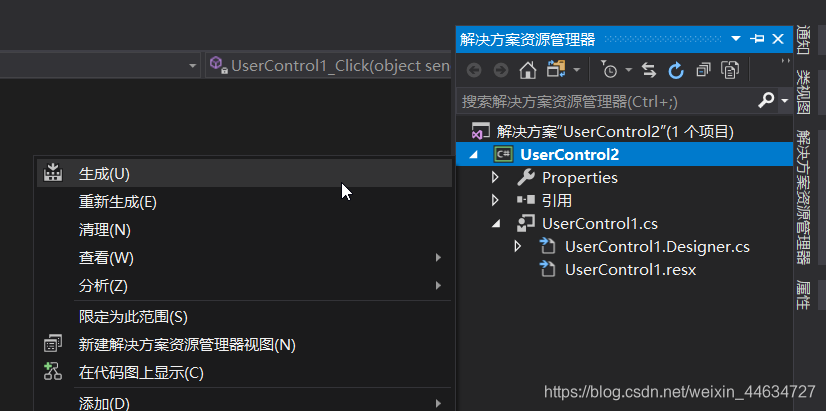Image resolution: width=826 pixels, height=411 pixels.
Task: Click the wrench icon beside Properties
Action: pyautogui.click(x=526, y=178)
